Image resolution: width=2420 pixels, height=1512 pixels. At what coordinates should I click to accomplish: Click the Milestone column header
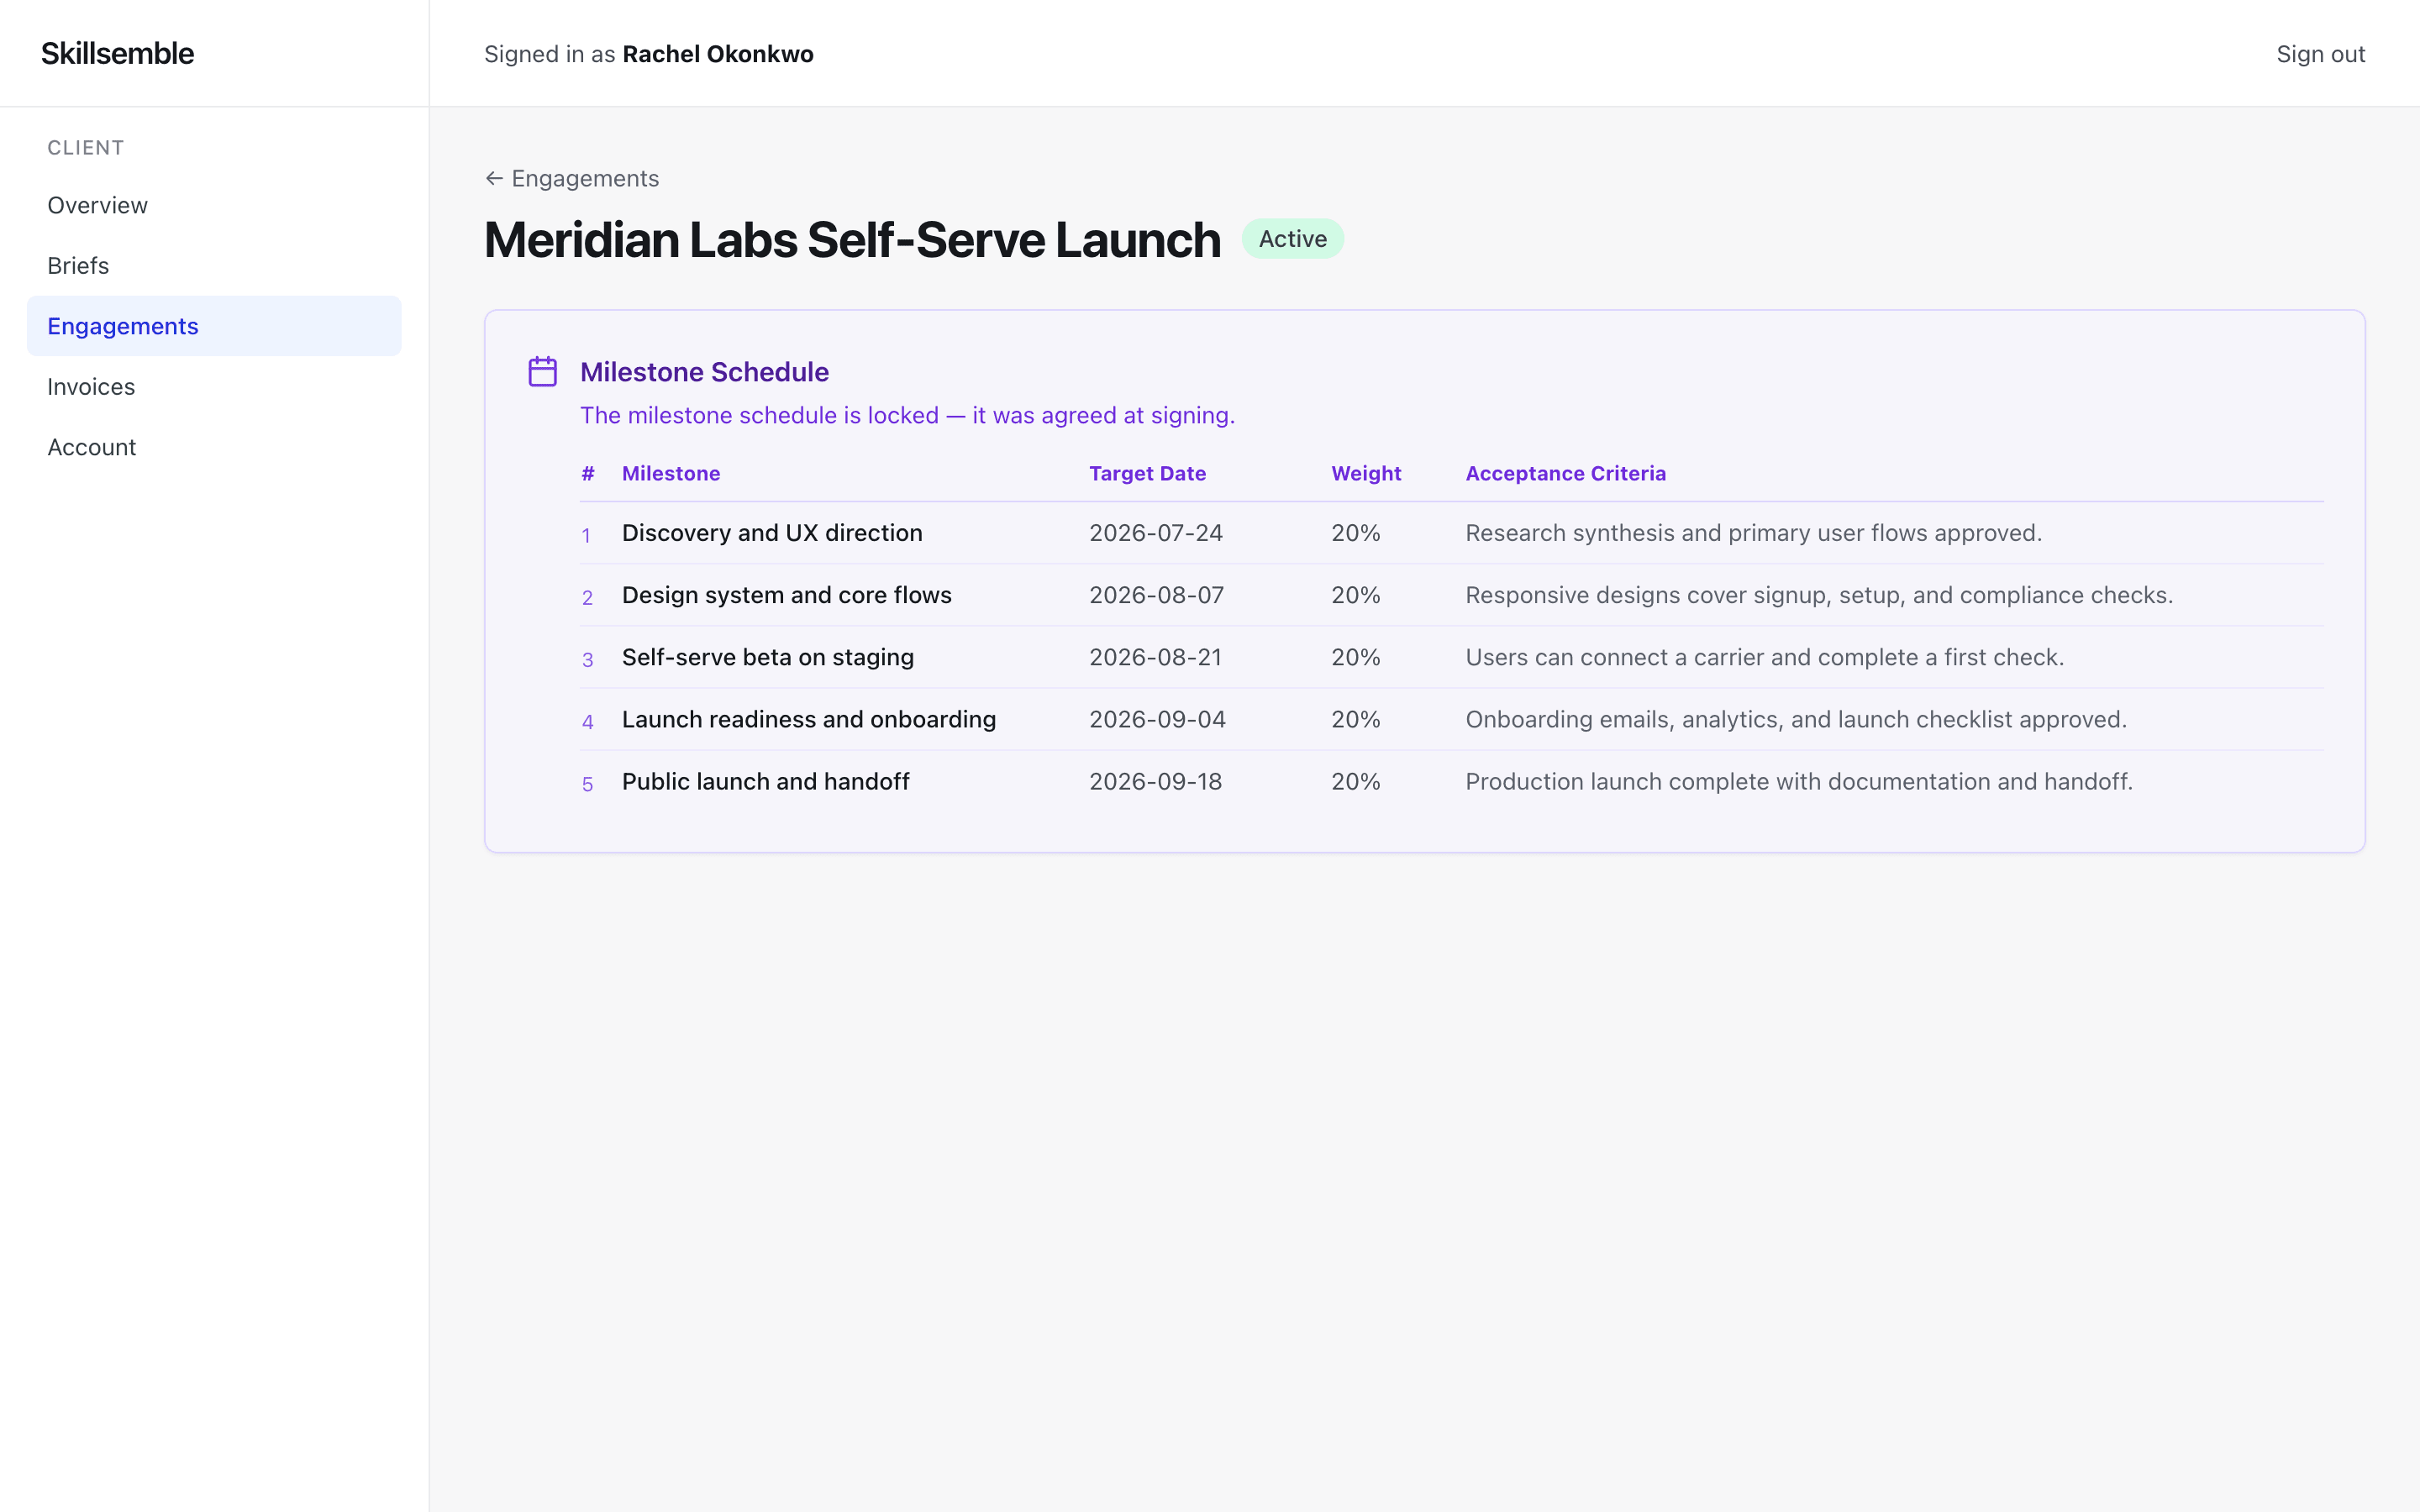pos(671,473)
